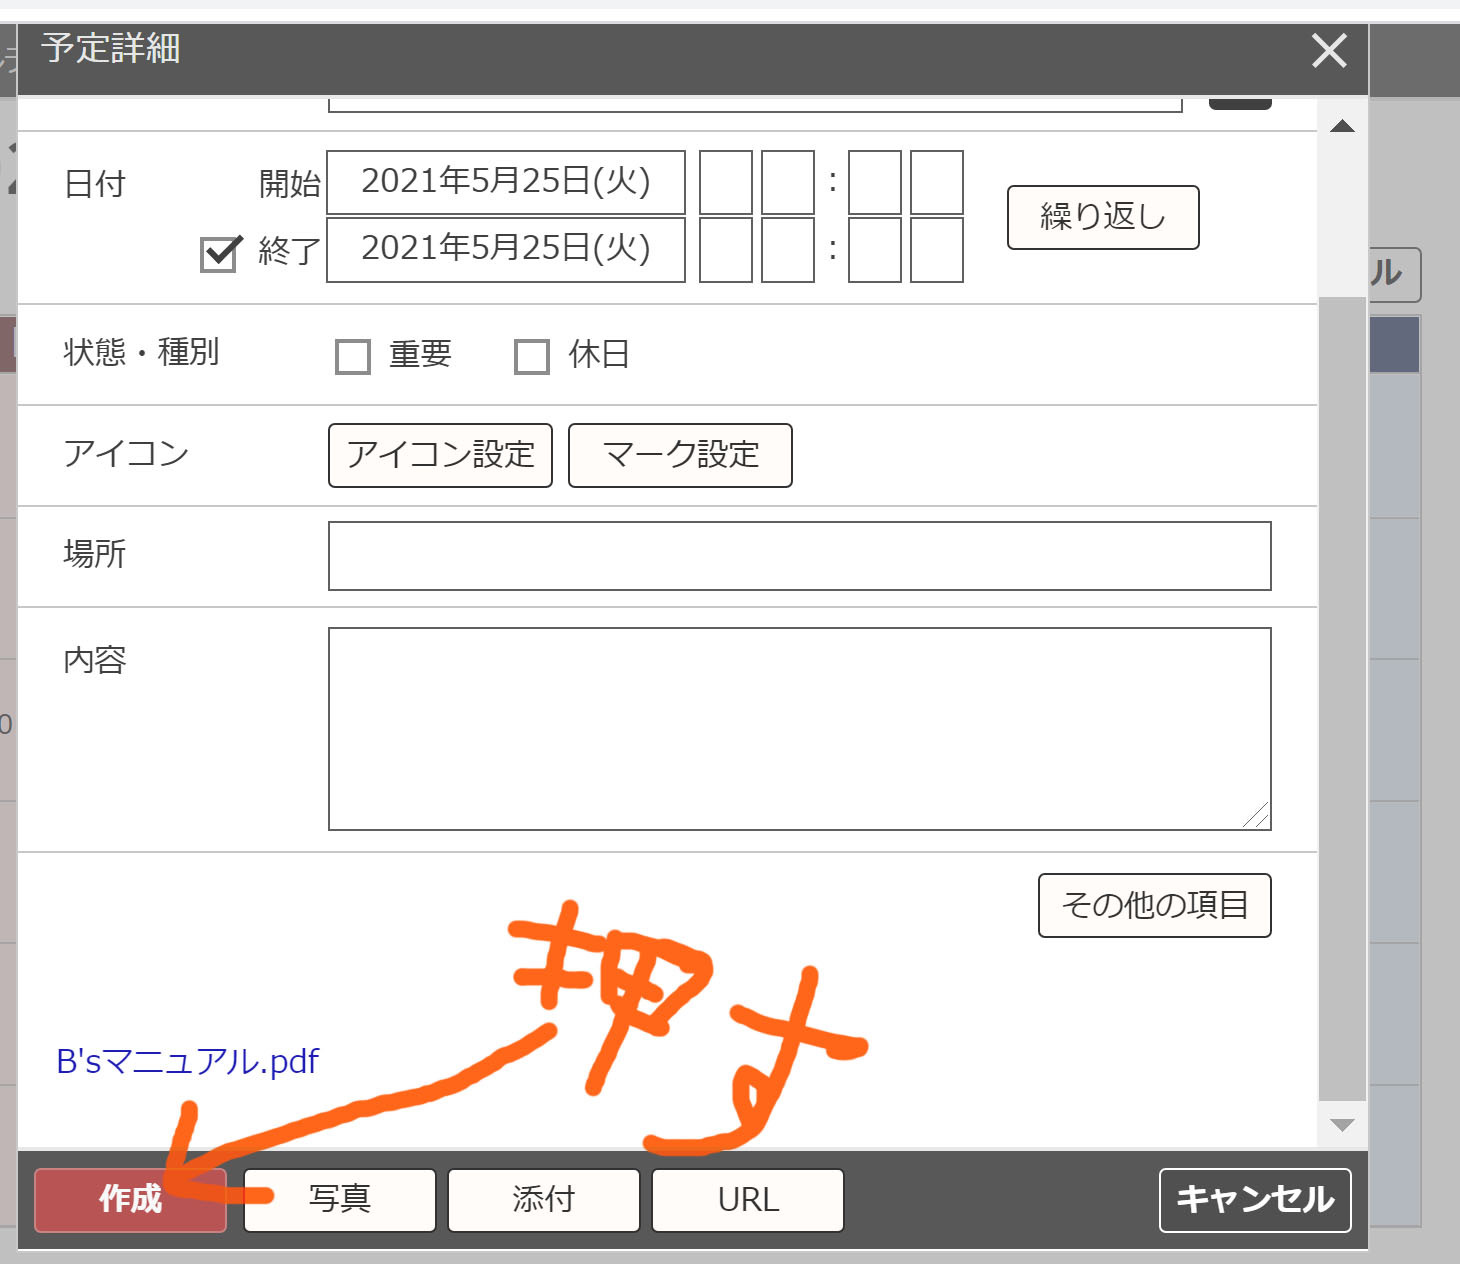Open the end date picker field
This screenshot has height=1264, width=1460.
coord(505,249)
